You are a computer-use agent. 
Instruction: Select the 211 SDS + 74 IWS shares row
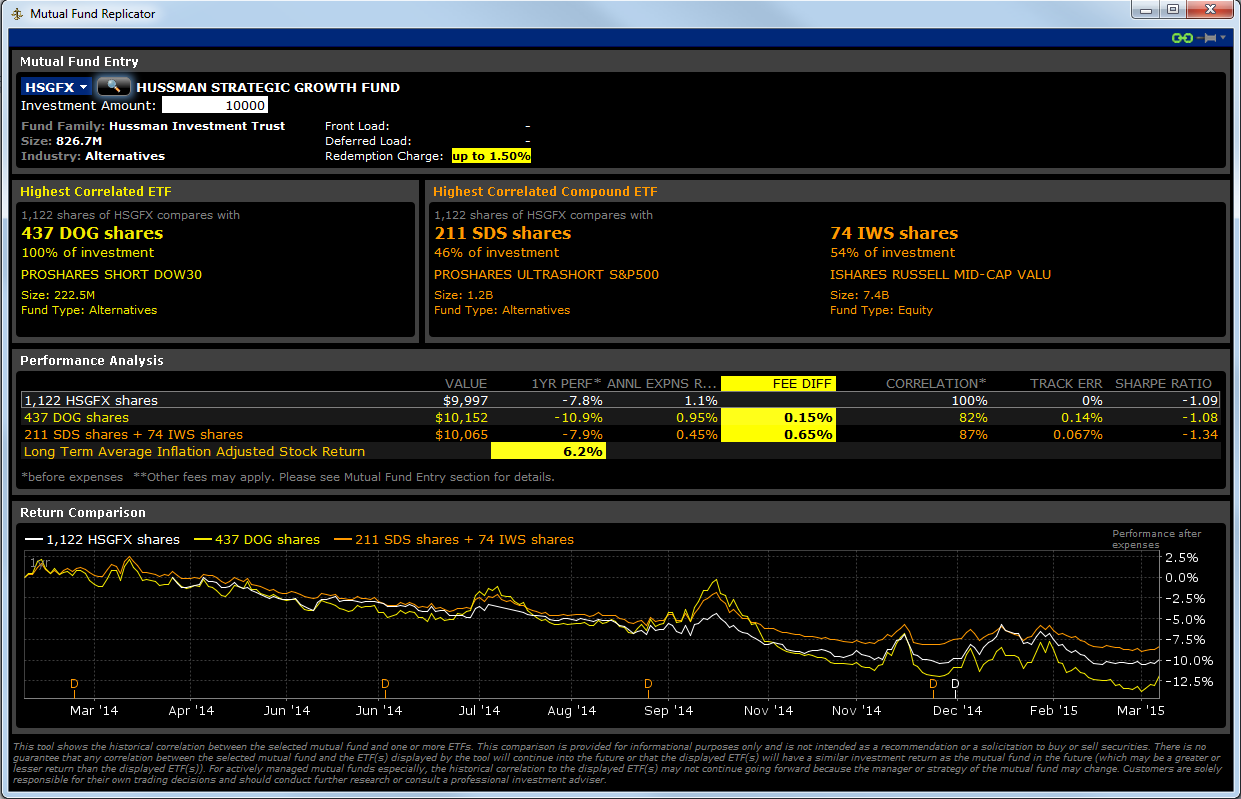pyautogui.click(x=620, y=434)
